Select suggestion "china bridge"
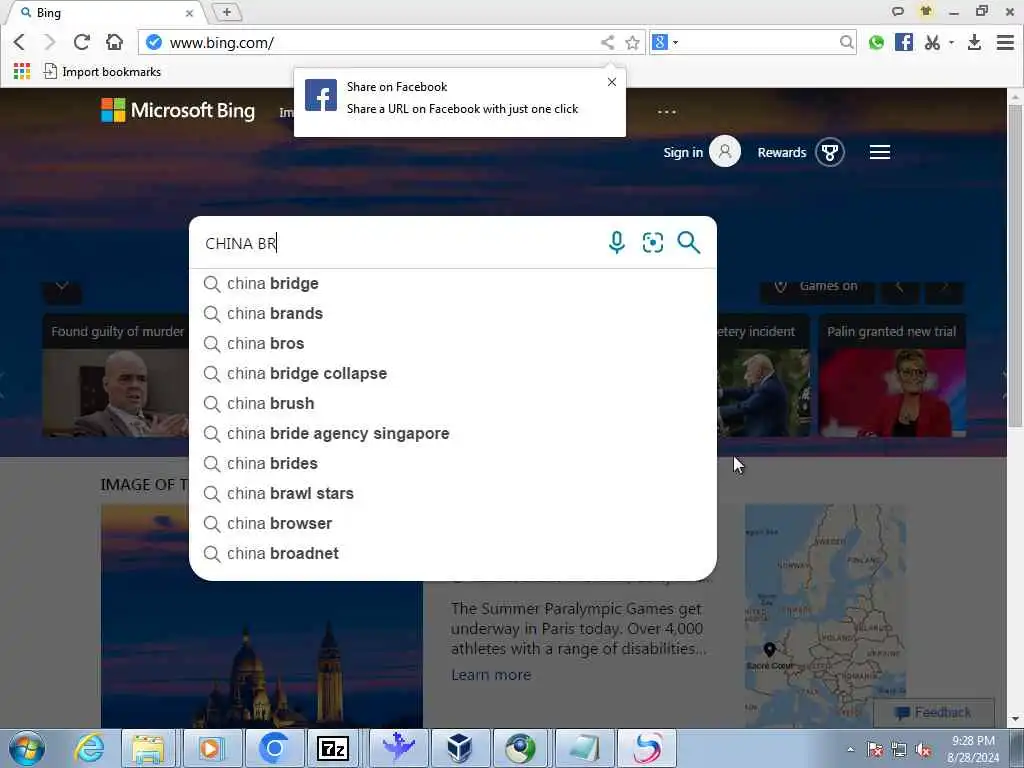The width and height of the screenshot is (1024, 768). click(453, 283)
